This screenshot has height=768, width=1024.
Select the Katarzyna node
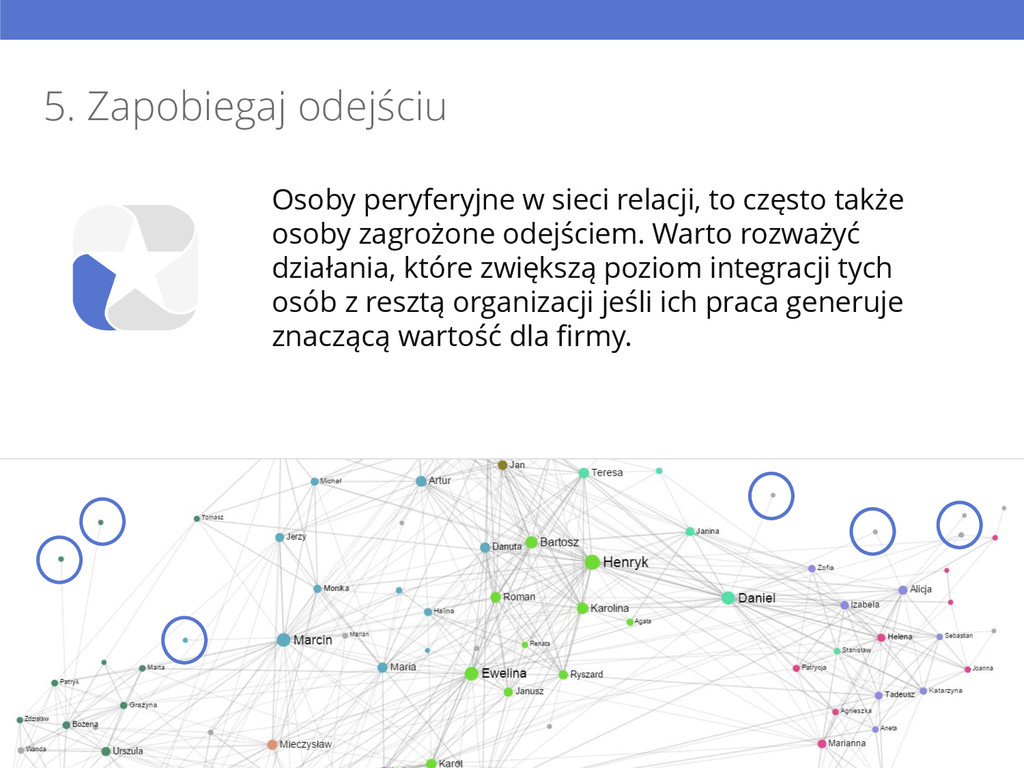[923, 691]
